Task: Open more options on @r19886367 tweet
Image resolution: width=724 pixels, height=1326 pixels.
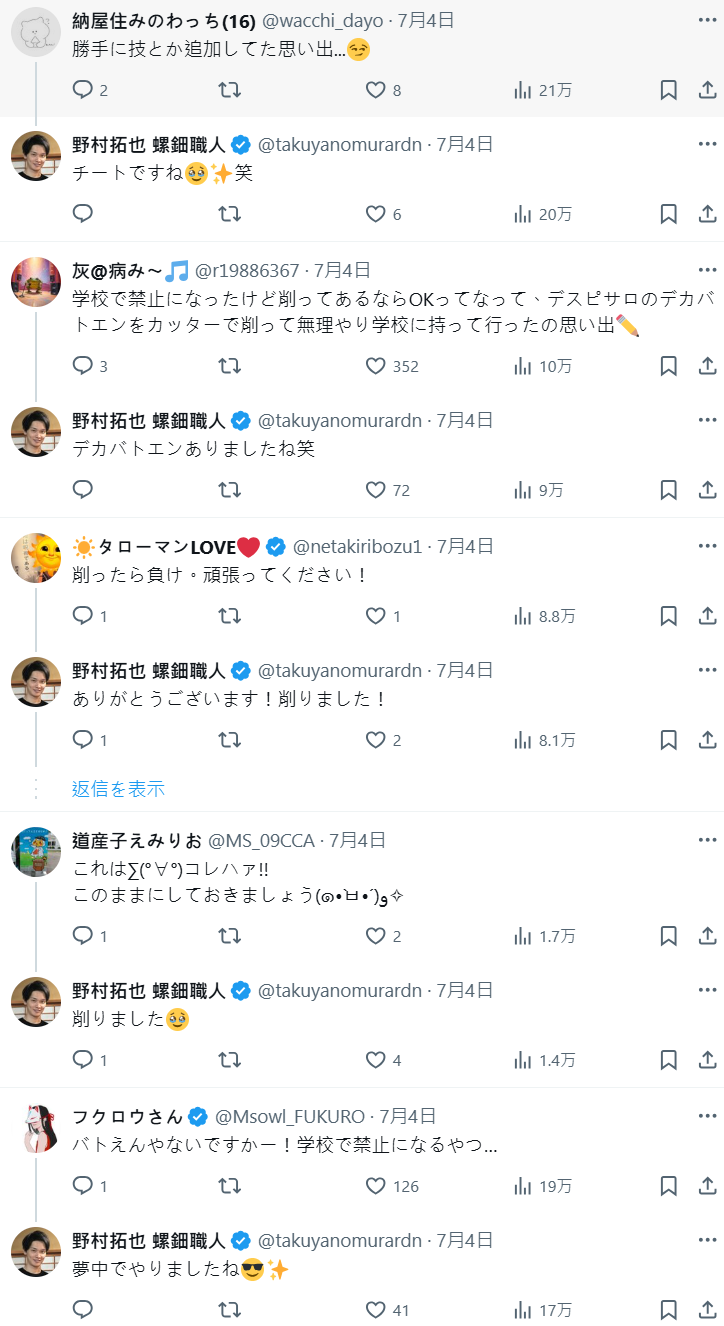Action: [x=707, y=270]
